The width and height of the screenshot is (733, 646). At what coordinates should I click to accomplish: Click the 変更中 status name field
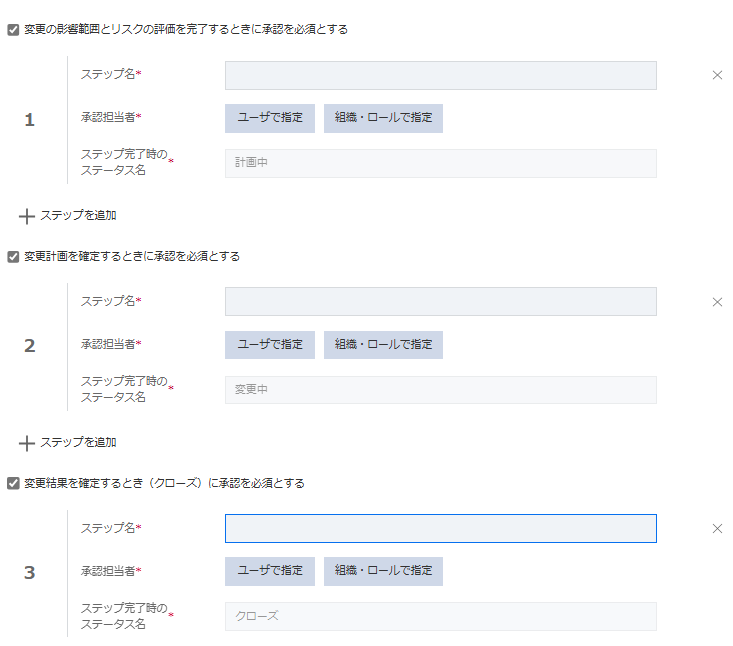click(440, 390)
